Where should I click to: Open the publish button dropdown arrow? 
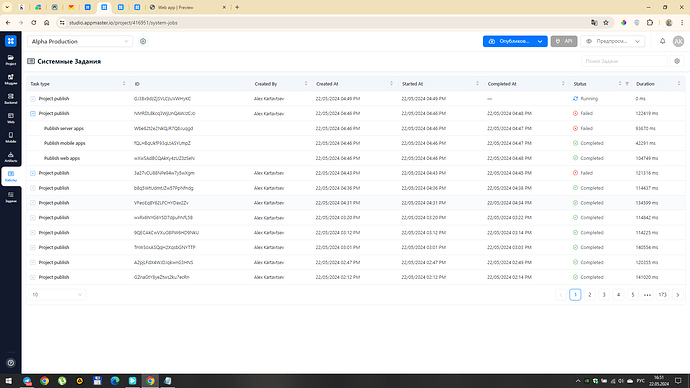[540, 41]
